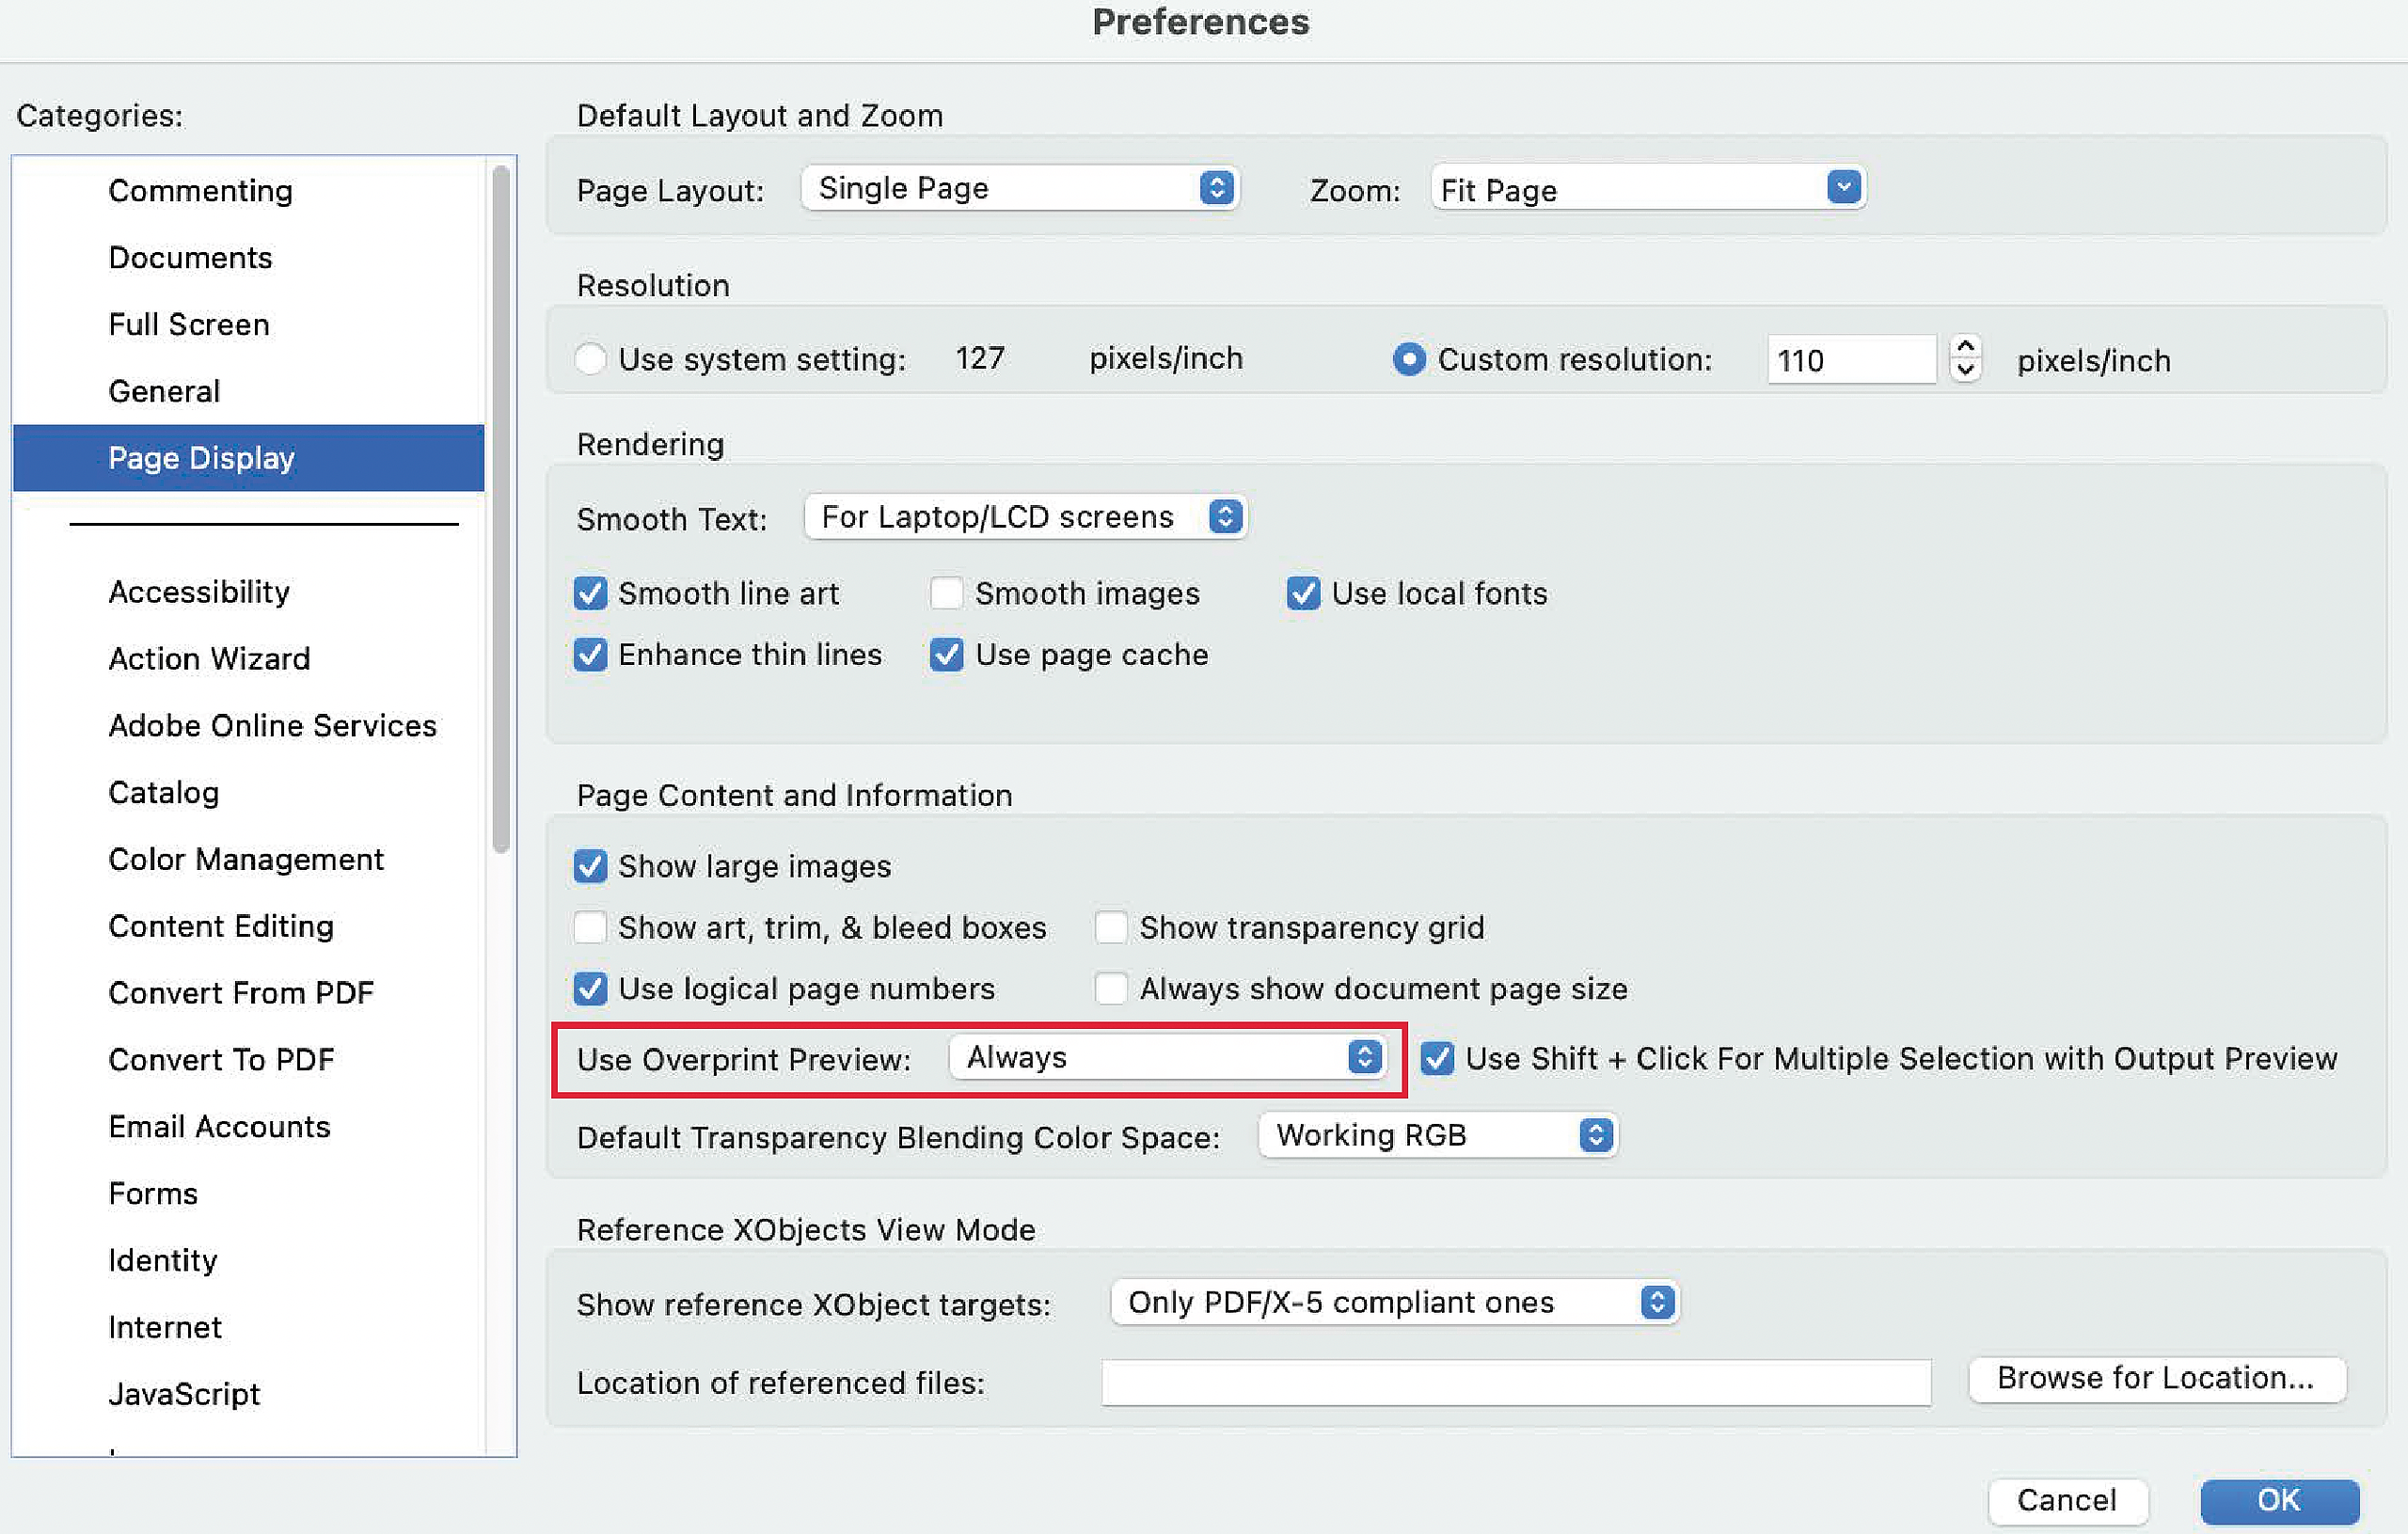Toggle Use page cache checkbox

click(x=946, y=655)
